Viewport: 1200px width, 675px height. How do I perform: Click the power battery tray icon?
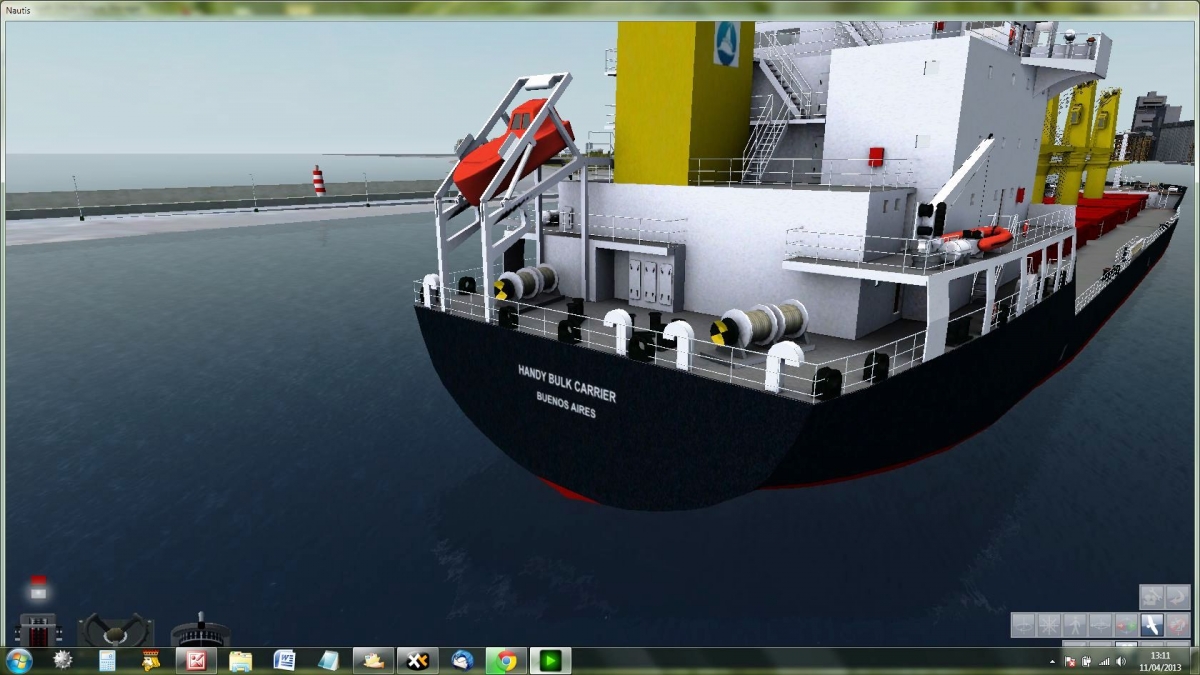point(1086,662)
